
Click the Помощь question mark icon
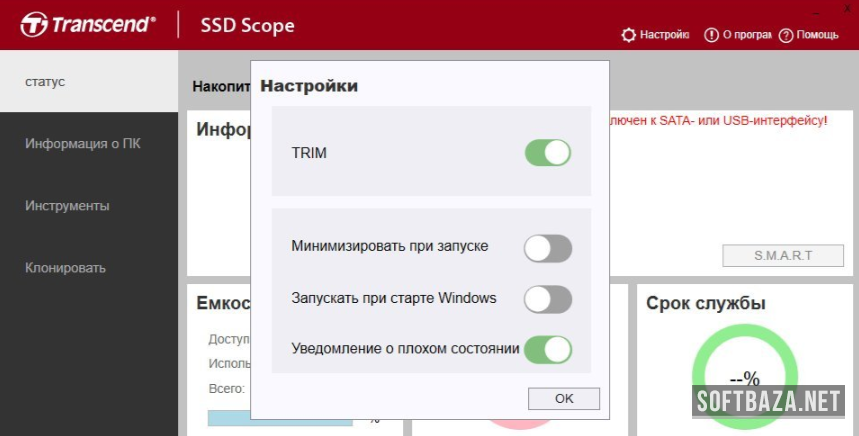tap(785, 35)
